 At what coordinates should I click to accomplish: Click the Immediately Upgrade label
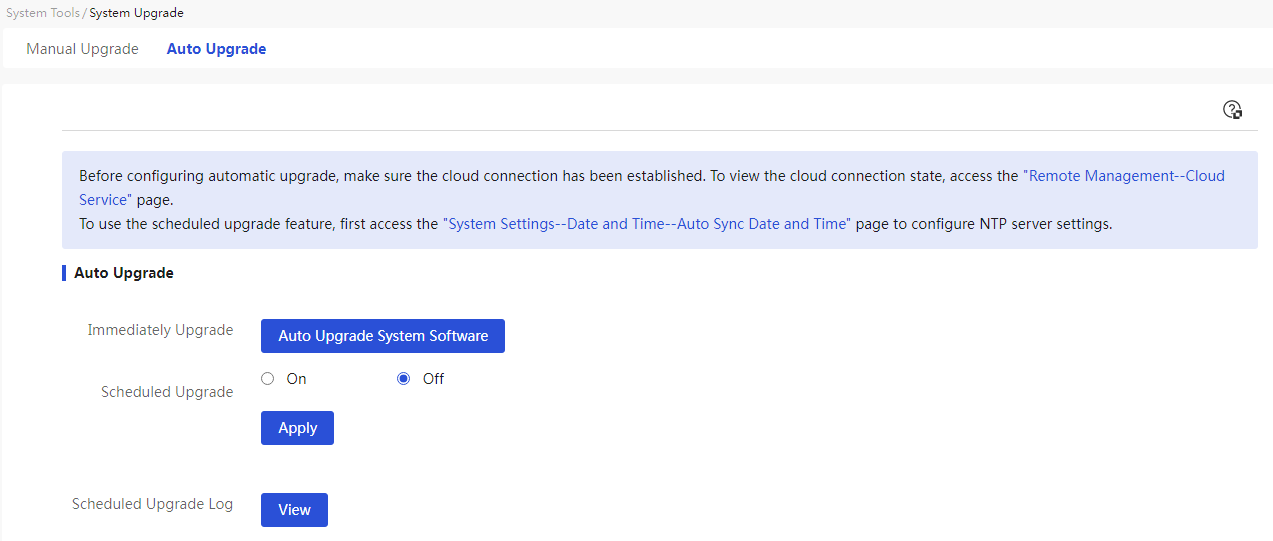[x=160, y=330]
